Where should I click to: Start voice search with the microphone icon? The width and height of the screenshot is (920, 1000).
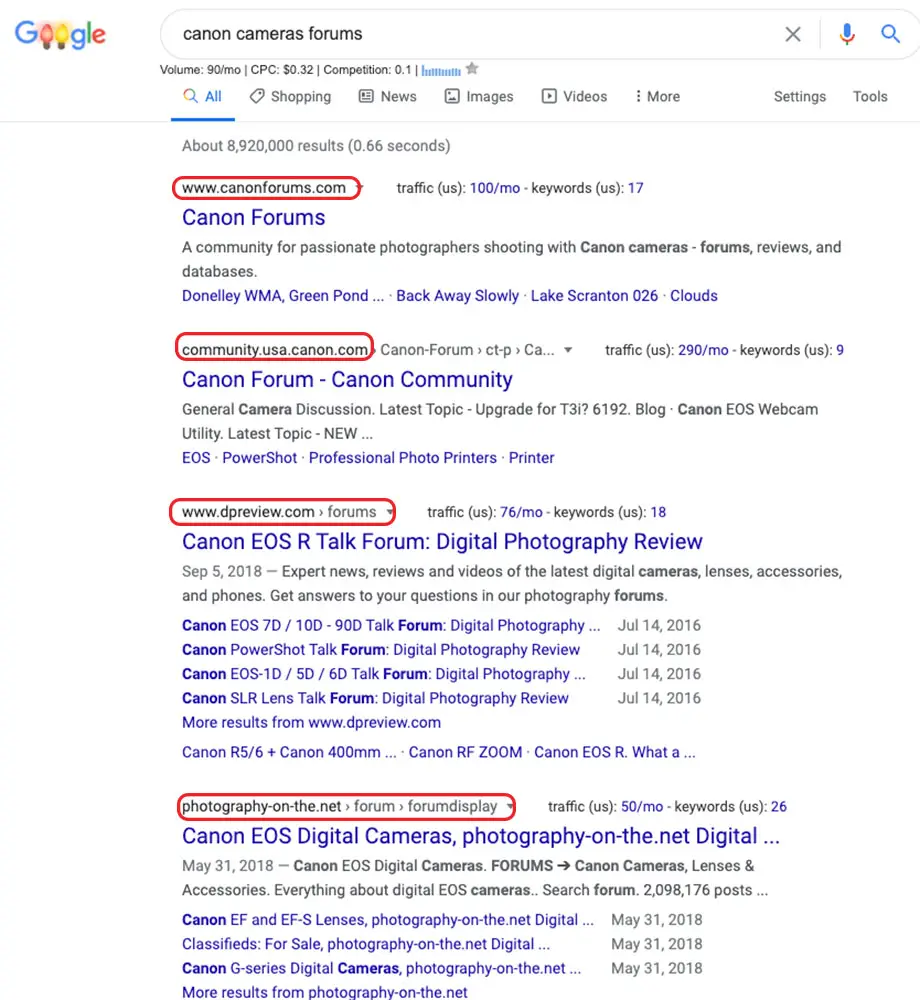[847, 34]
